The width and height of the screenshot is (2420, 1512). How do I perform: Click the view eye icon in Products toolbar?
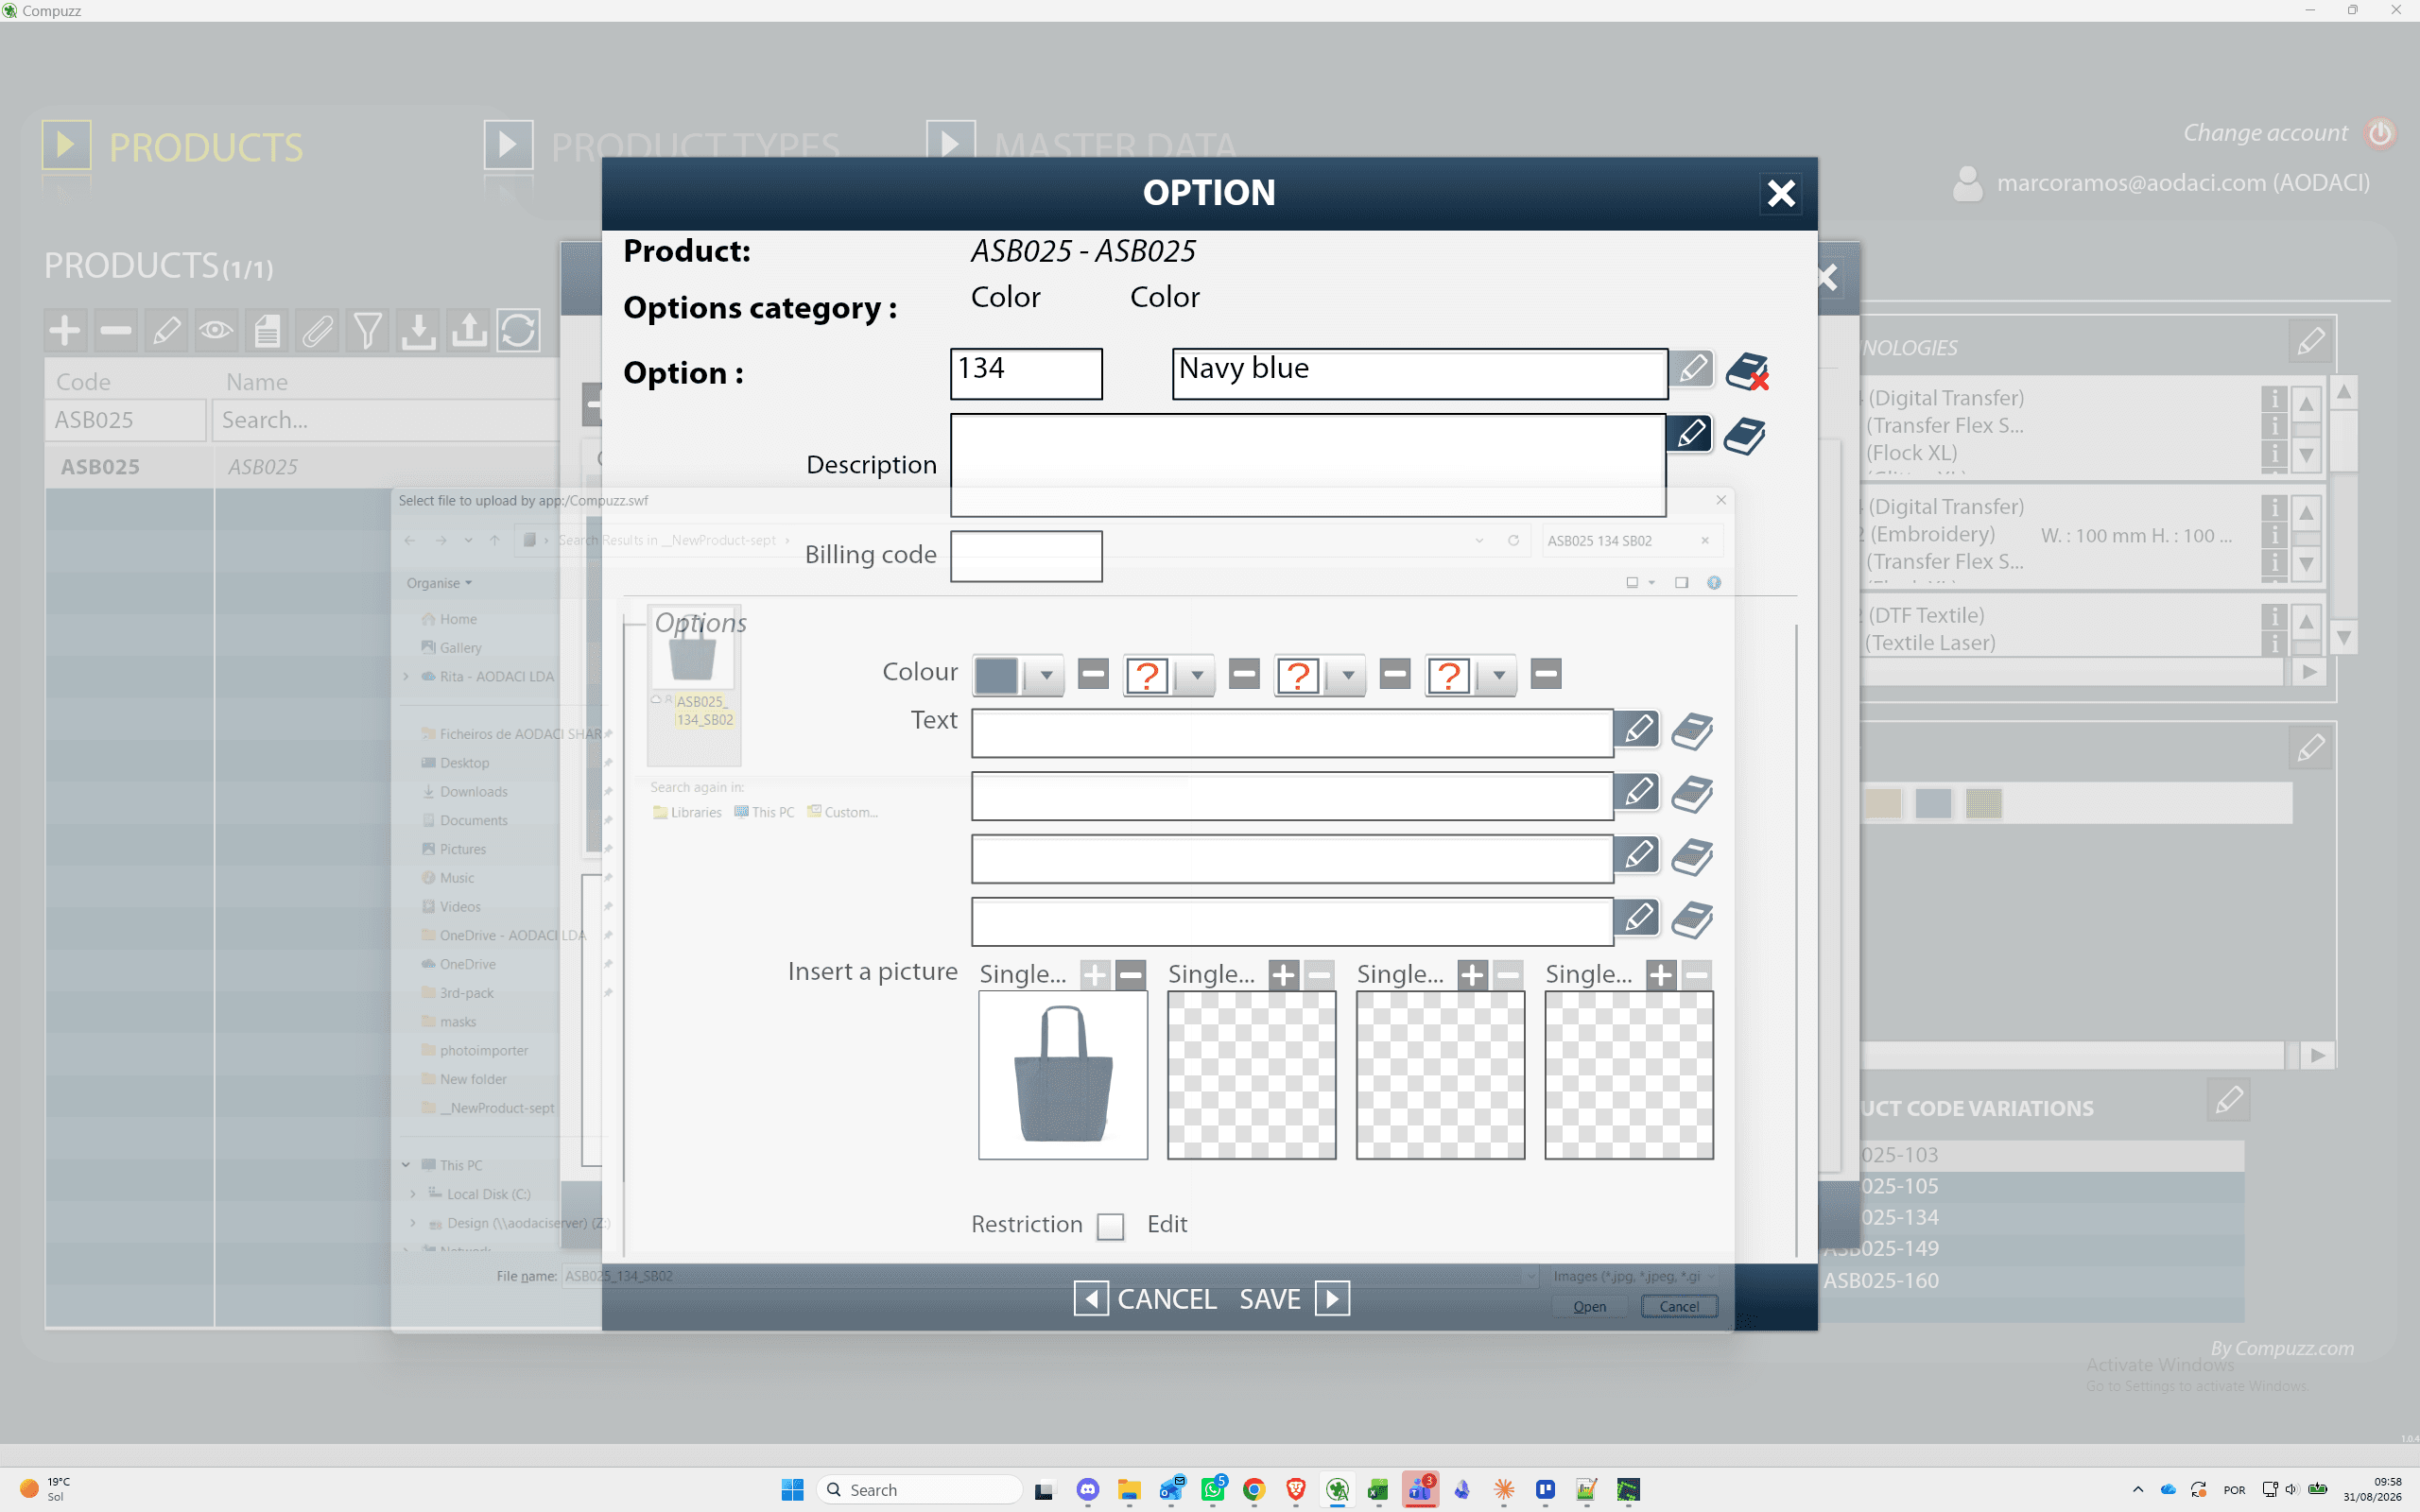click(216, 330)
